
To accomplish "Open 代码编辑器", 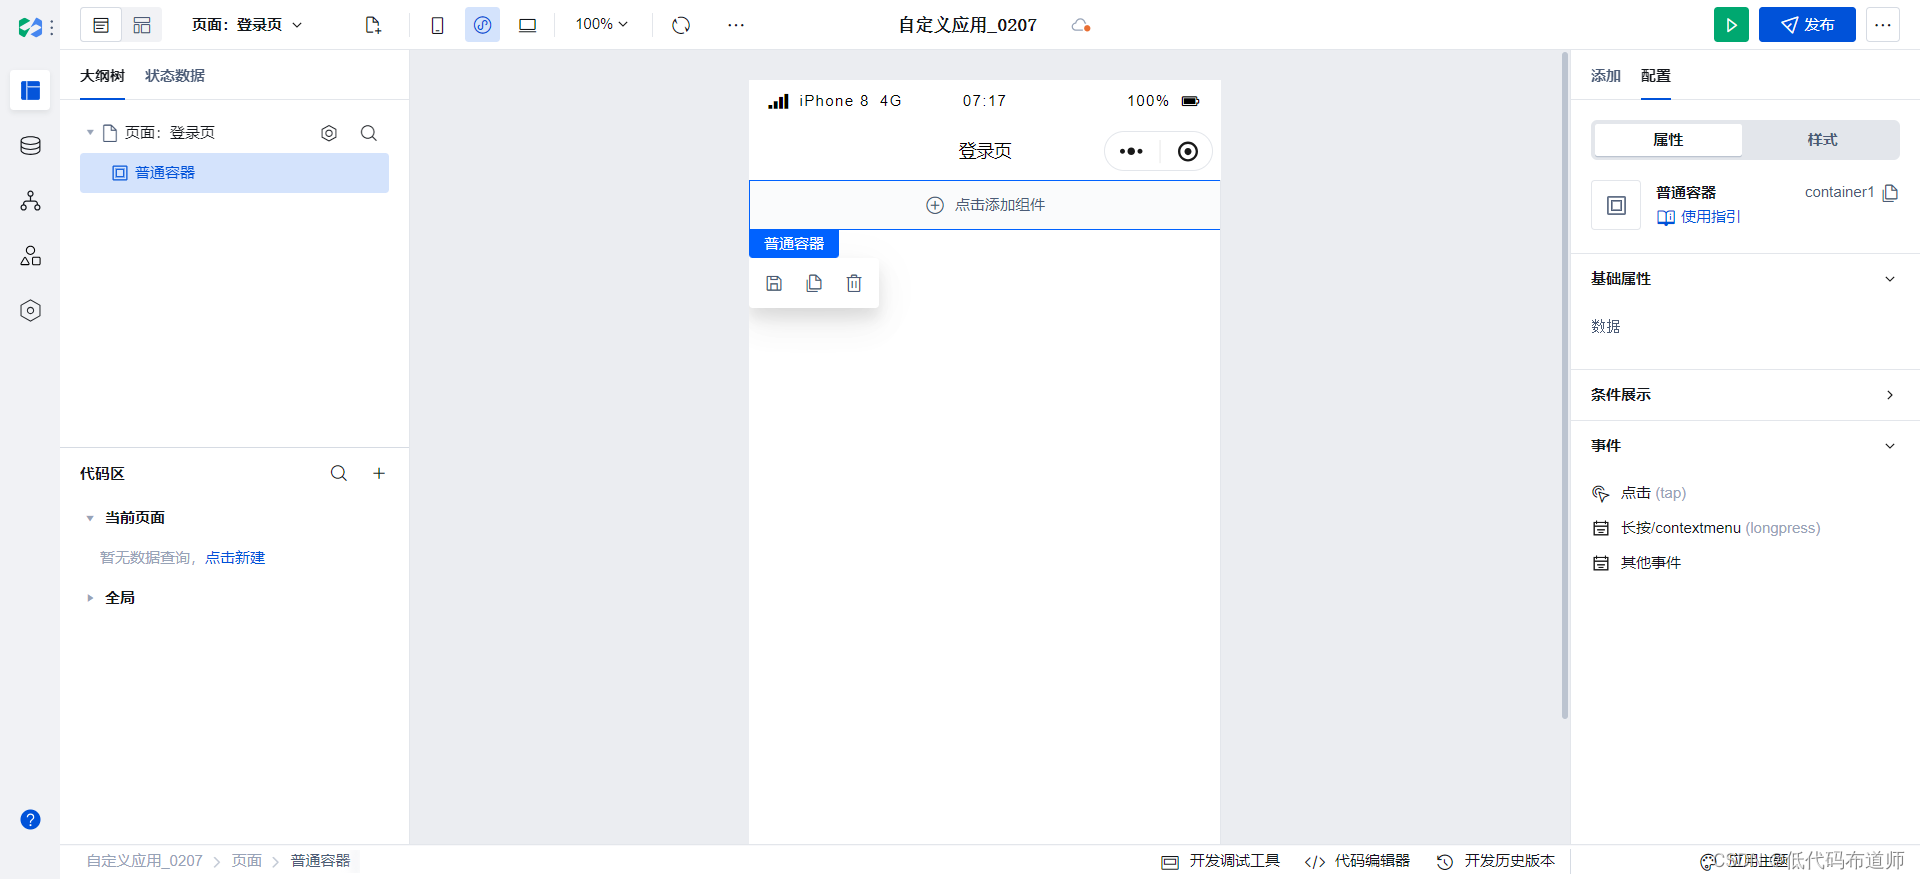I will pos(1357,861).
